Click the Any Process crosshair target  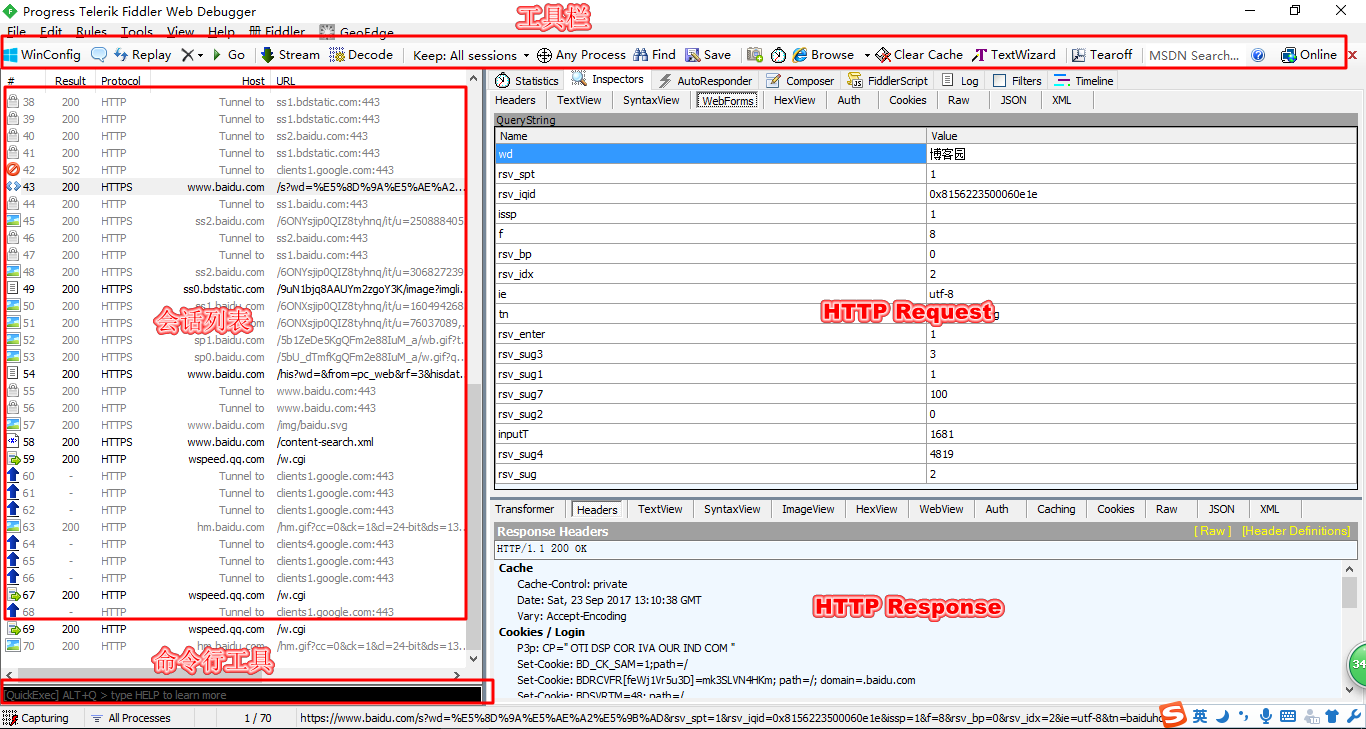tap(544, 55)
